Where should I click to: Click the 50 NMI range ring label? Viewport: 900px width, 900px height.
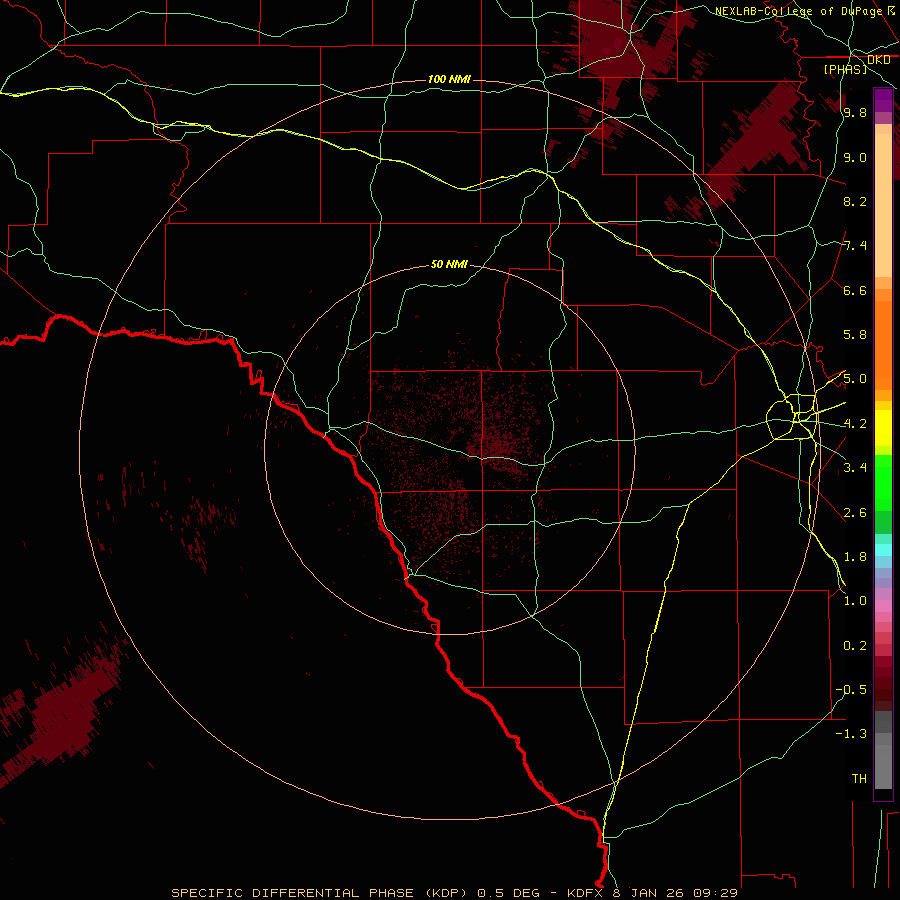click(449, 264)
